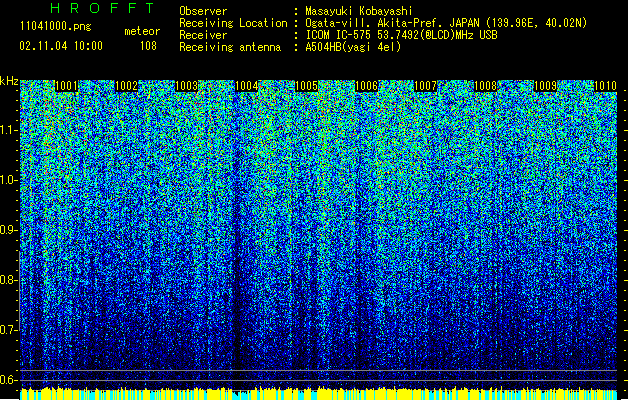The image size is (629, 400).
Task: Click the 0.8 frequency axis label
Action: click(x=8, y=280)
